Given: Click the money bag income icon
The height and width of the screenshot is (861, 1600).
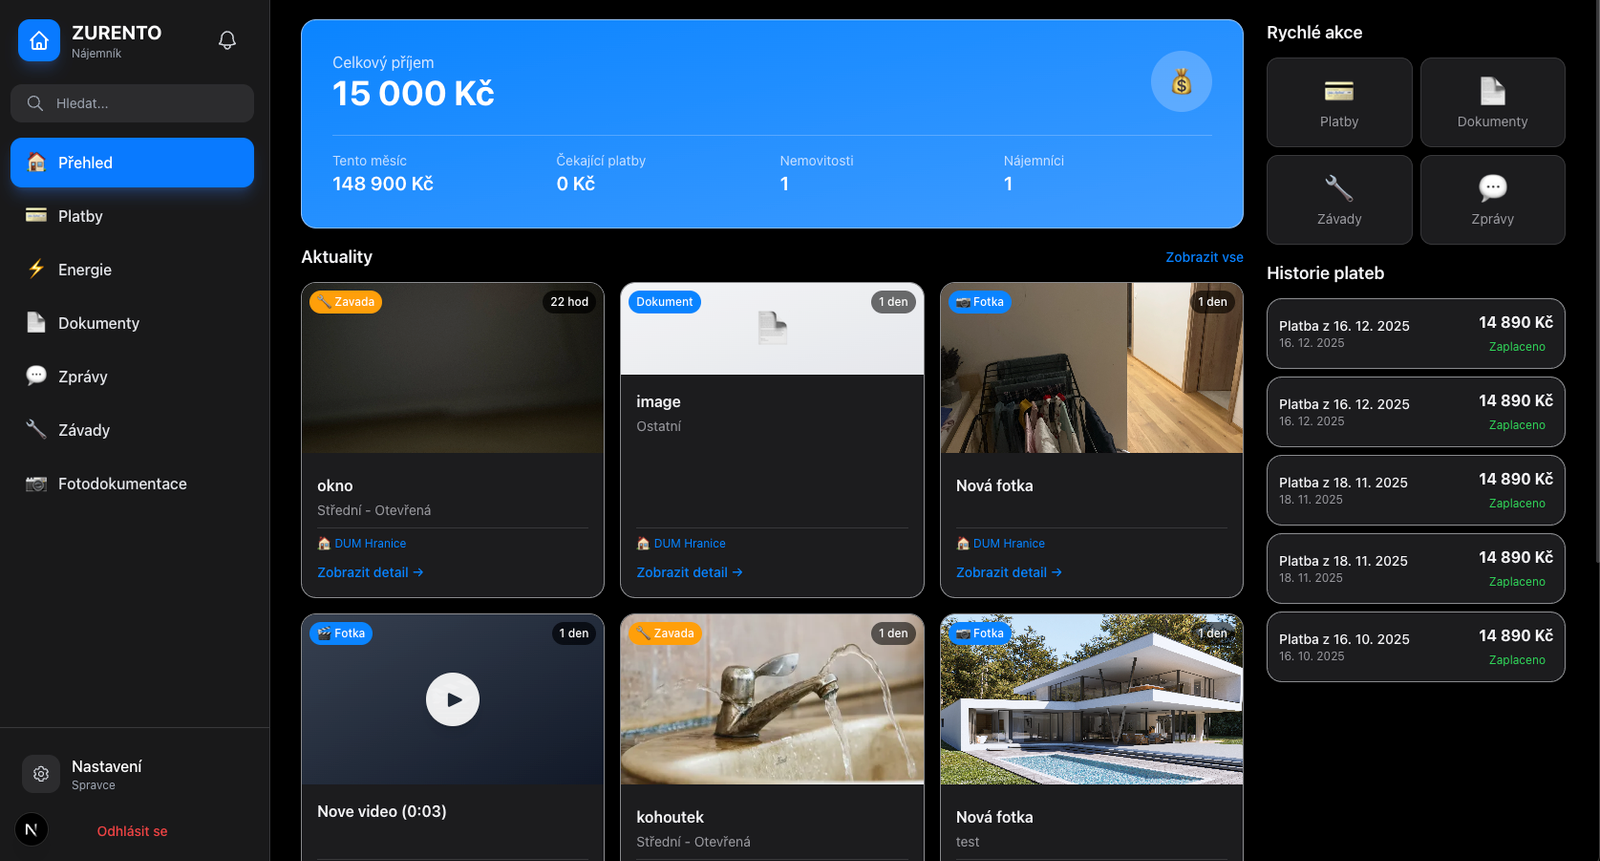Looking at the screenshot, I should (1181, 81).
